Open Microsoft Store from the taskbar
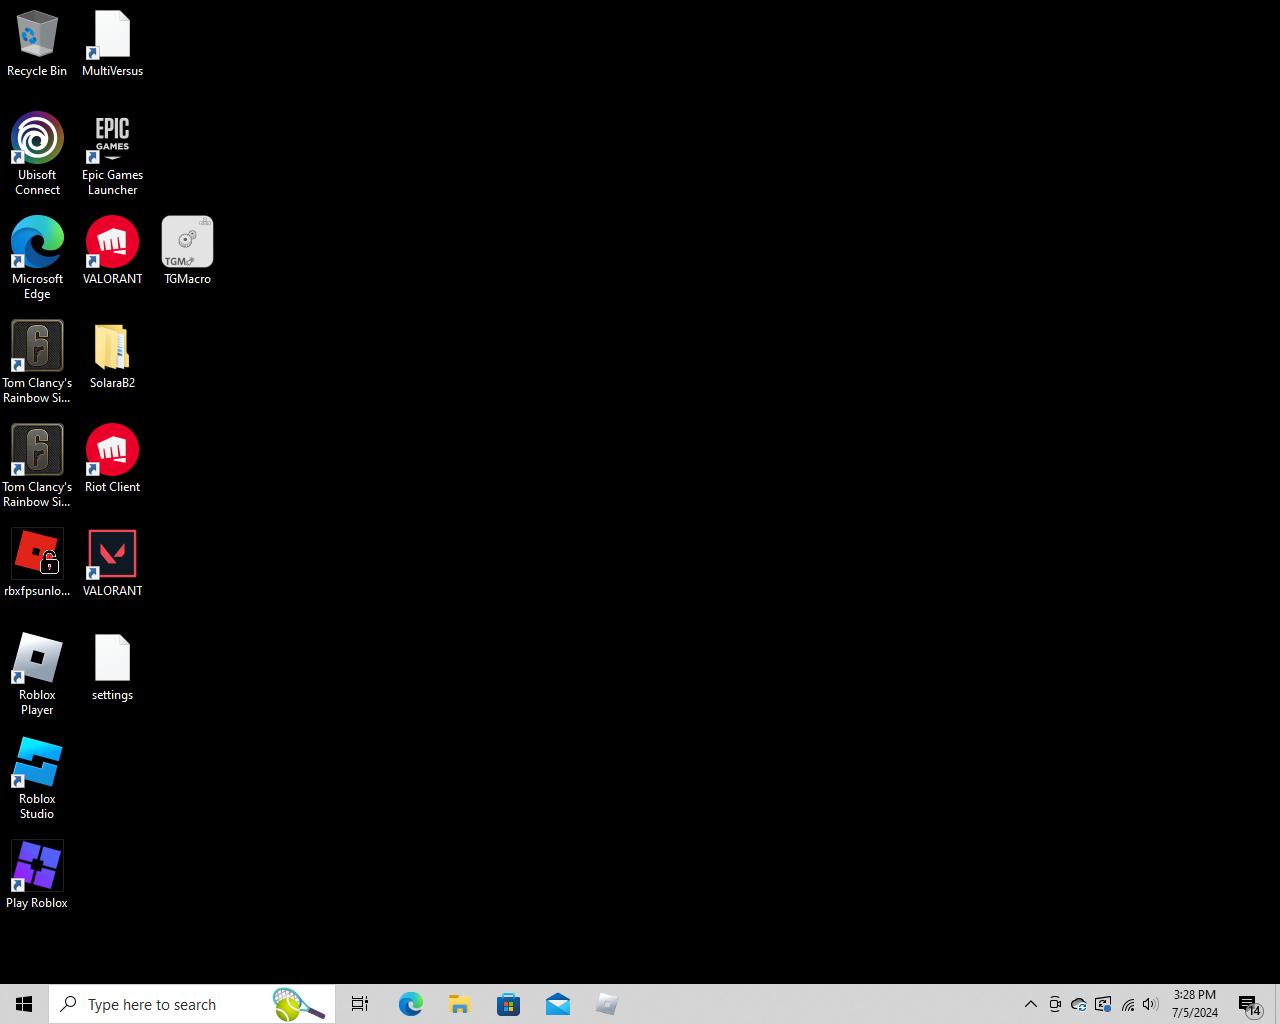The image size is (1280, 1024). 508,1004
